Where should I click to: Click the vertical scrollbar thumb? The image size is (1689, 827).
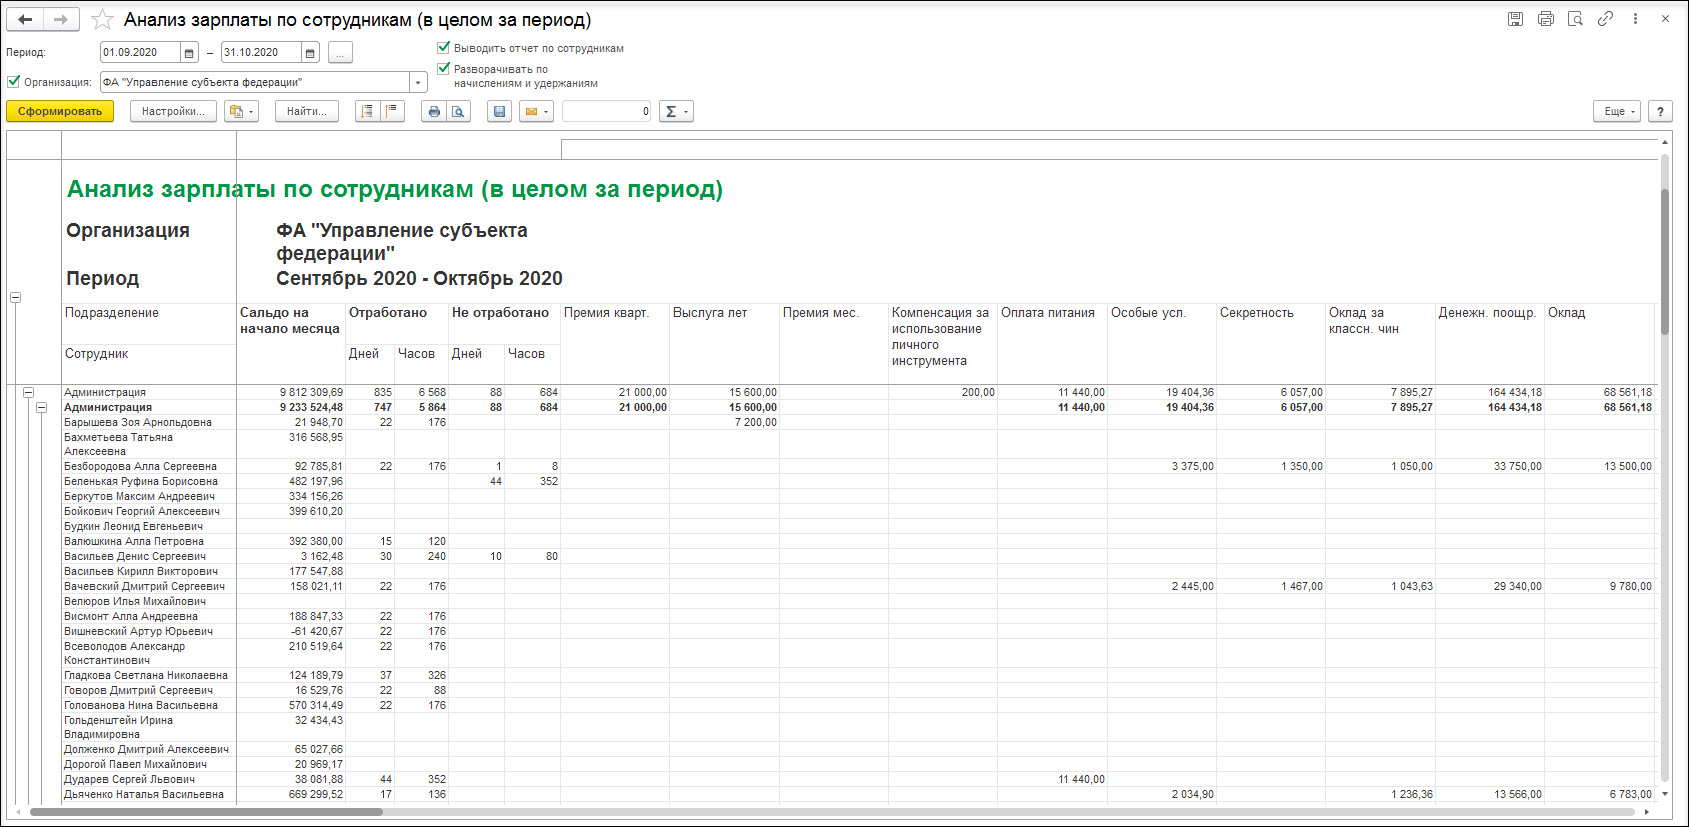click(1665, 260)
